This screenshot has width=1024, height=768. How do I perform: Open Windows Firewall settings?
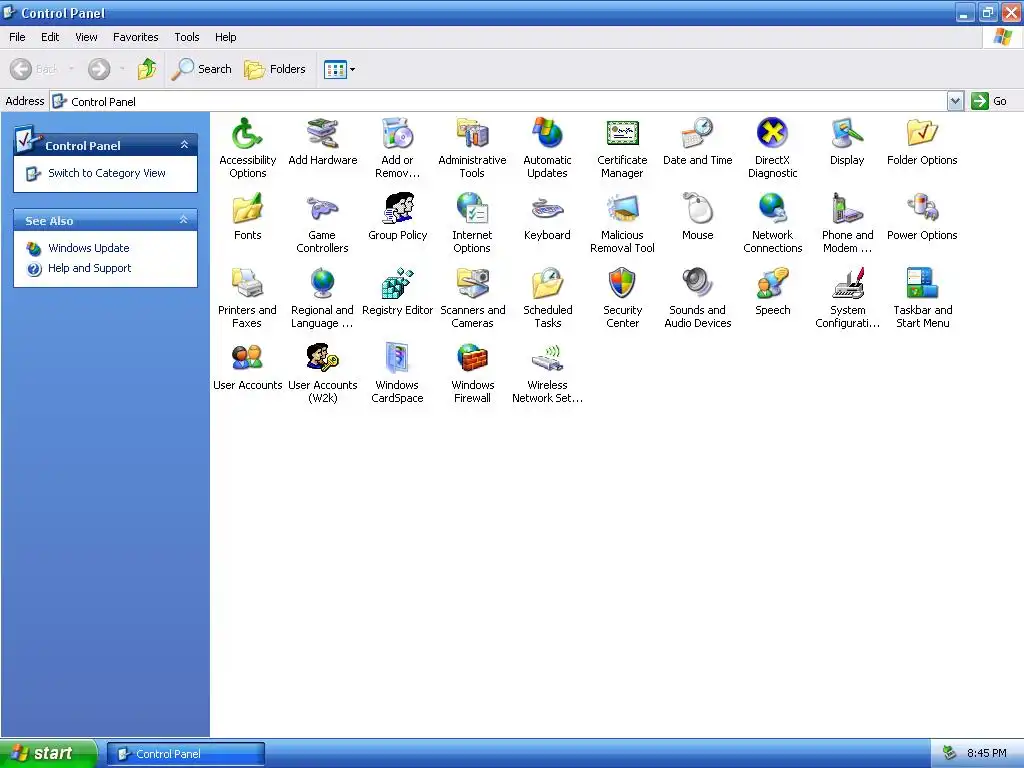pyautogui.click(x=472, y=374)
